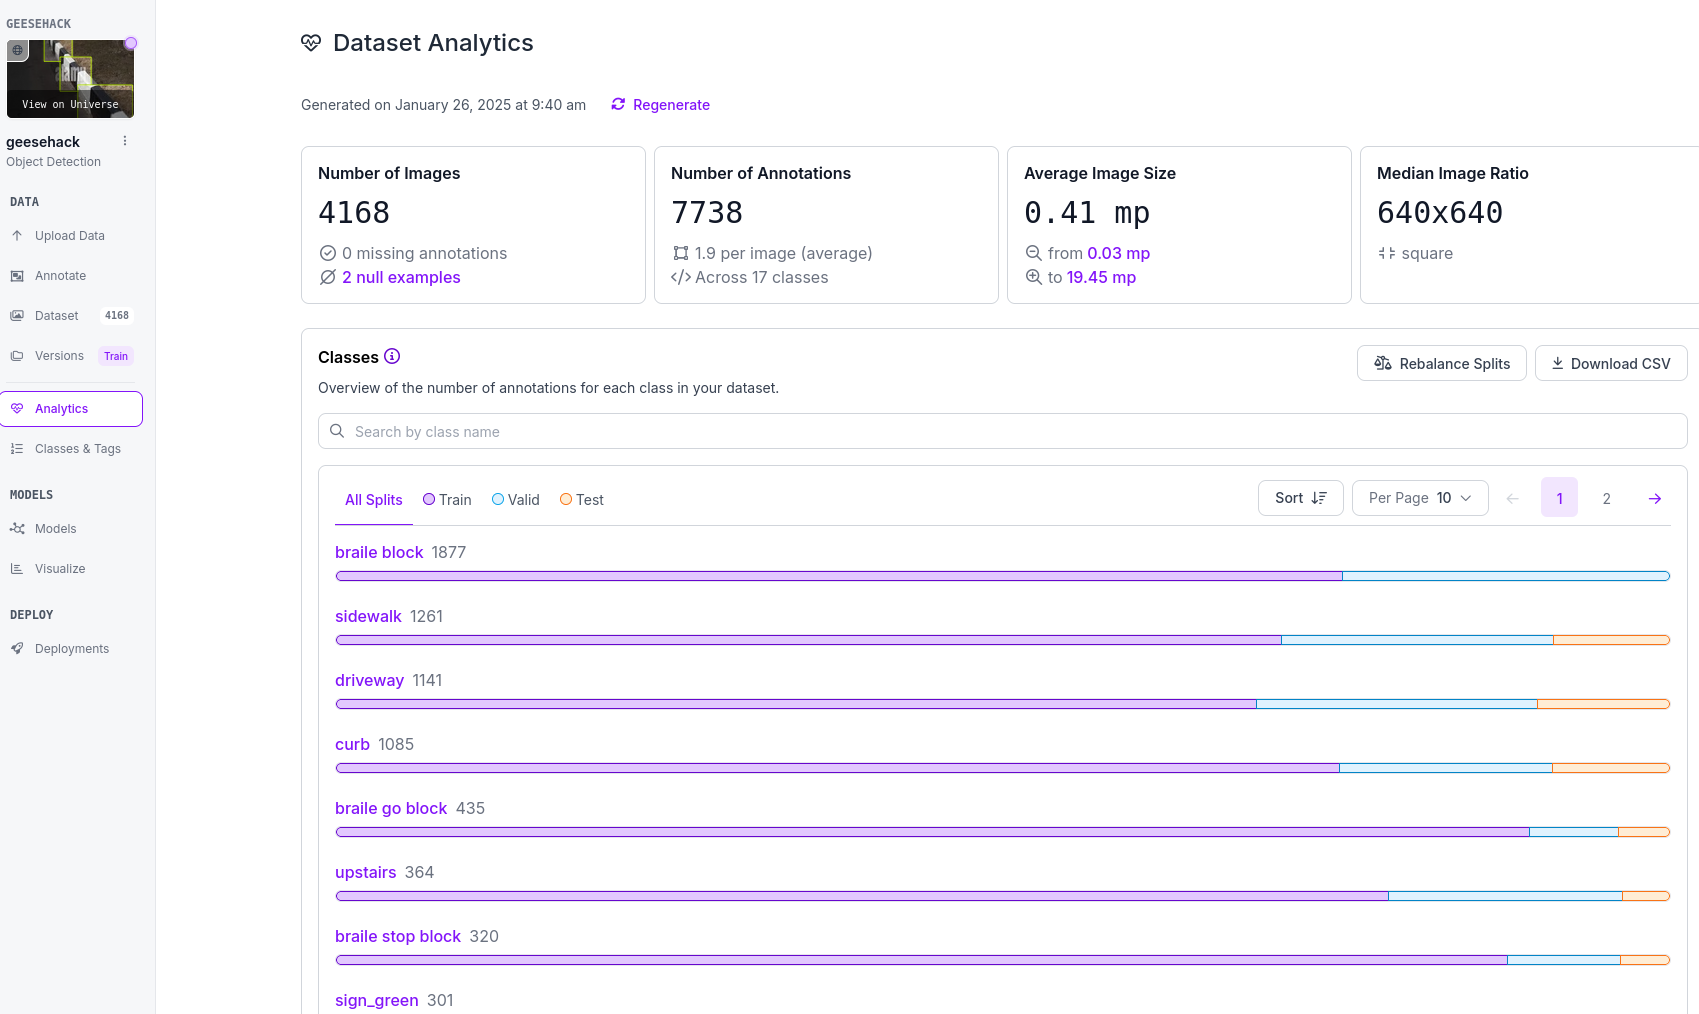This screenshot has height=1014, width=1699.
Task: Click the null examples icon
Action: pyautogui.click(x=328, y=277)
